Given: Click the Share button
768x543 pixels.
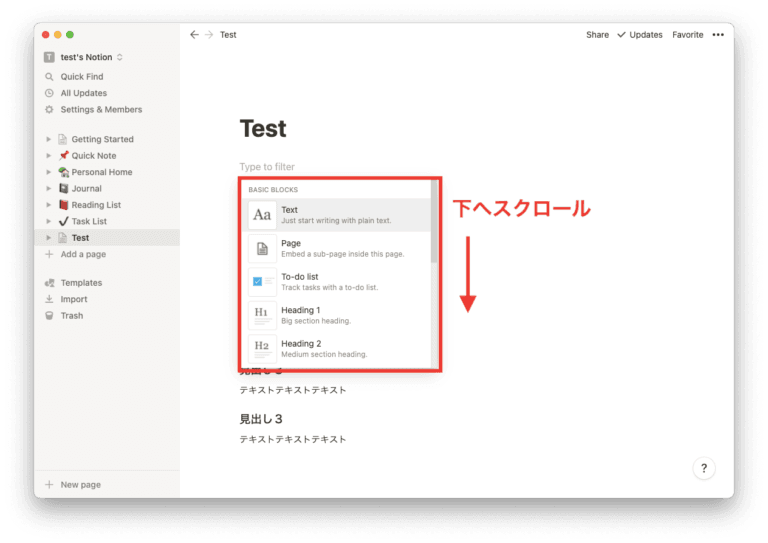Looking at the screenshot, I should coord(597,35).
